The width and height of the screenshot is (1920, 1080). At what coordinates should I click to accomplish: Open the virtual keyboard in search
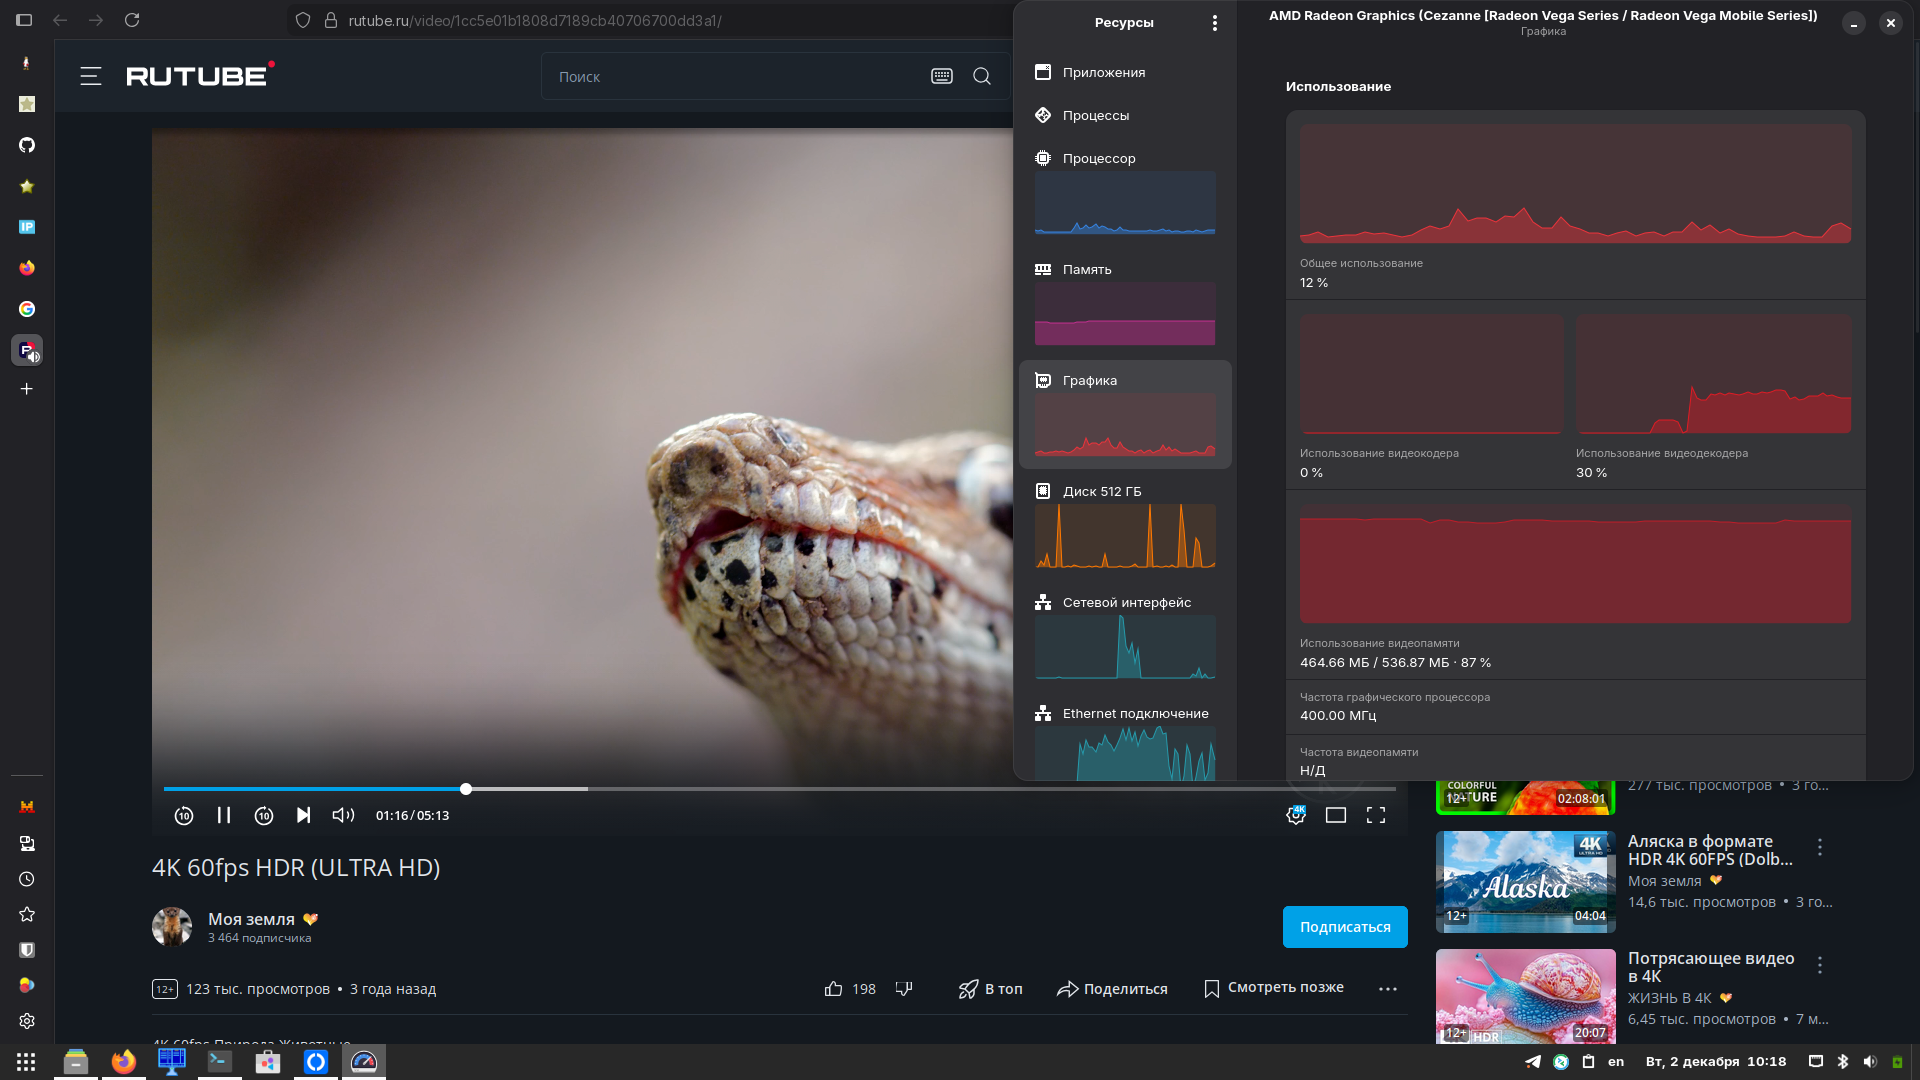point(942,76)
